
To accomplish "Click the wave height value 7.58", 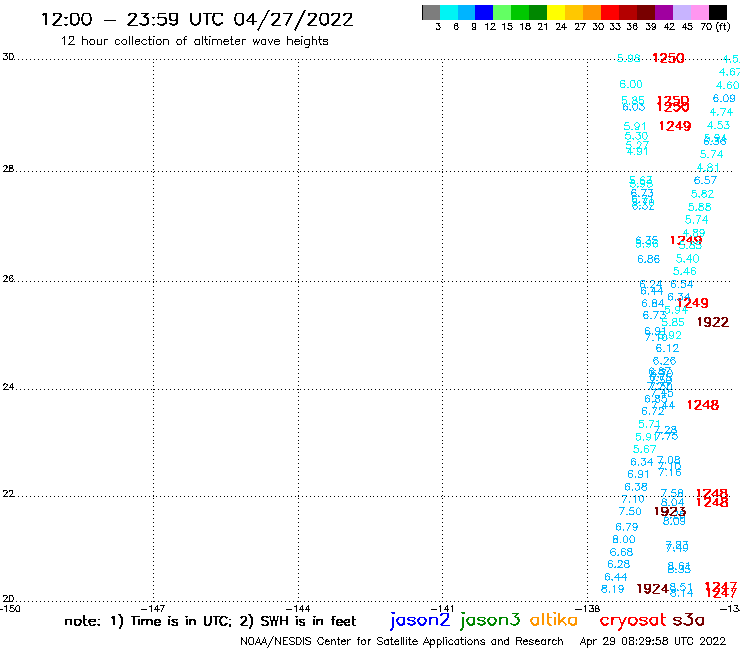I will [x=672, y=493].
